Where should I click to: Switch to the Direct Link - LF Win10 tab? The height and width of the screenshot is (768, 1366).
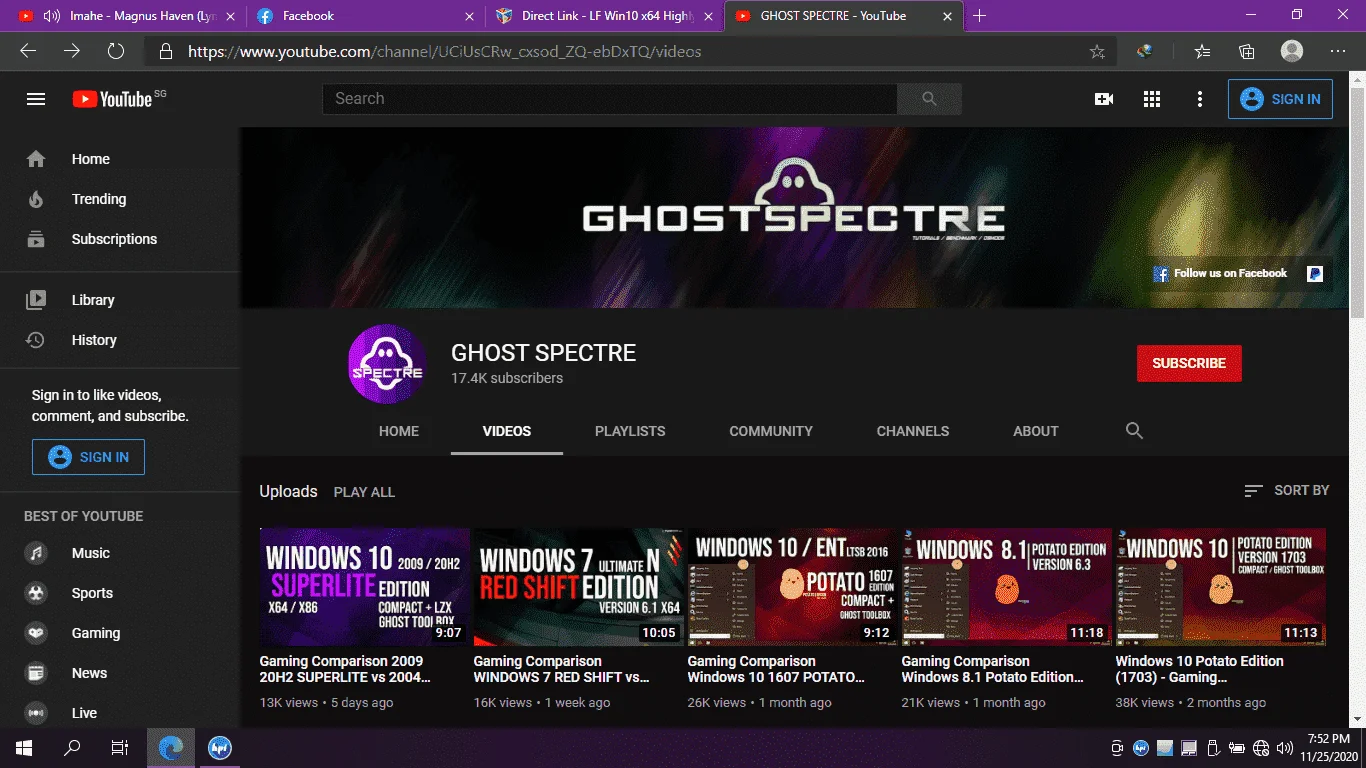click(x=604, y=16)
